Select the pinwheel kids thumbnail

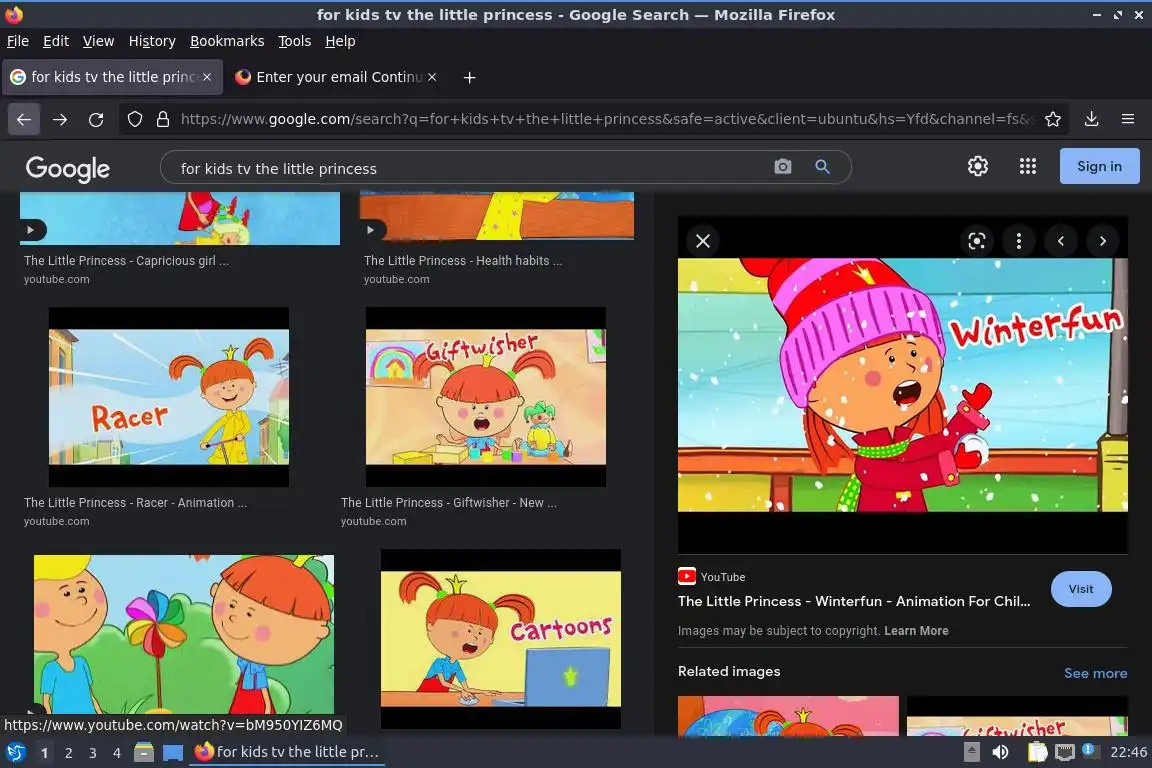[184, 634]
